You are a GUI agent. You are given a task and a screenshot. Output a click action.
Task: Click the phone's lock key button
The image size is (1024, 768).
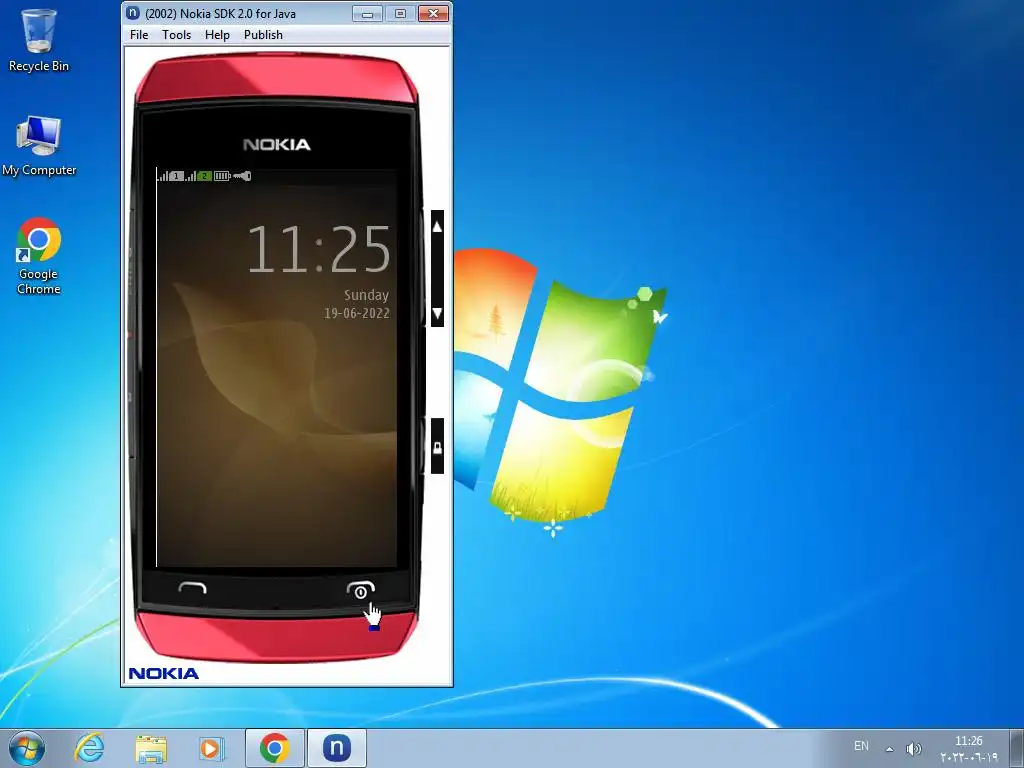click(x=438, y=447)
